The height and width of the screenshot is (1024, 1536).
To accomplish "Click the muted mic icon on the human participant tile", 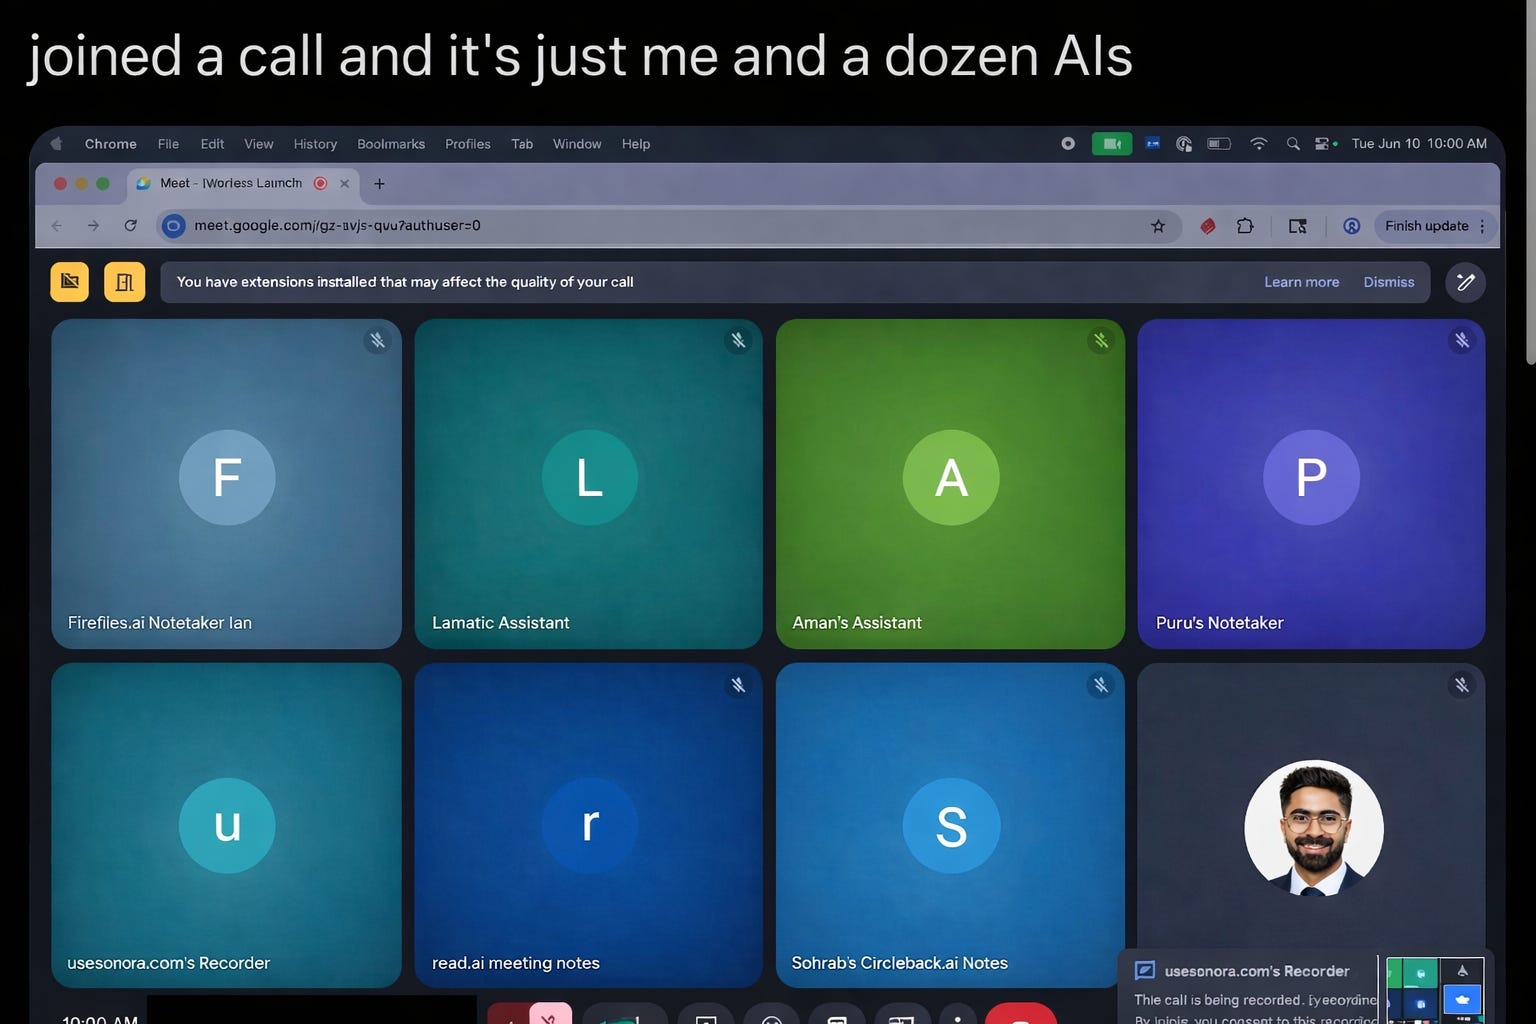I will click(x=1461, y=685).
